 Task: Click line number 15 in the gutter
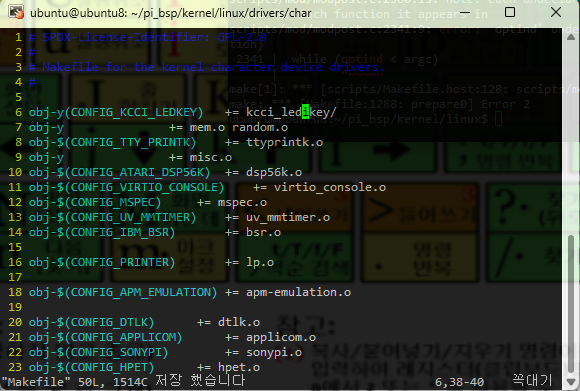coord(15,247)
